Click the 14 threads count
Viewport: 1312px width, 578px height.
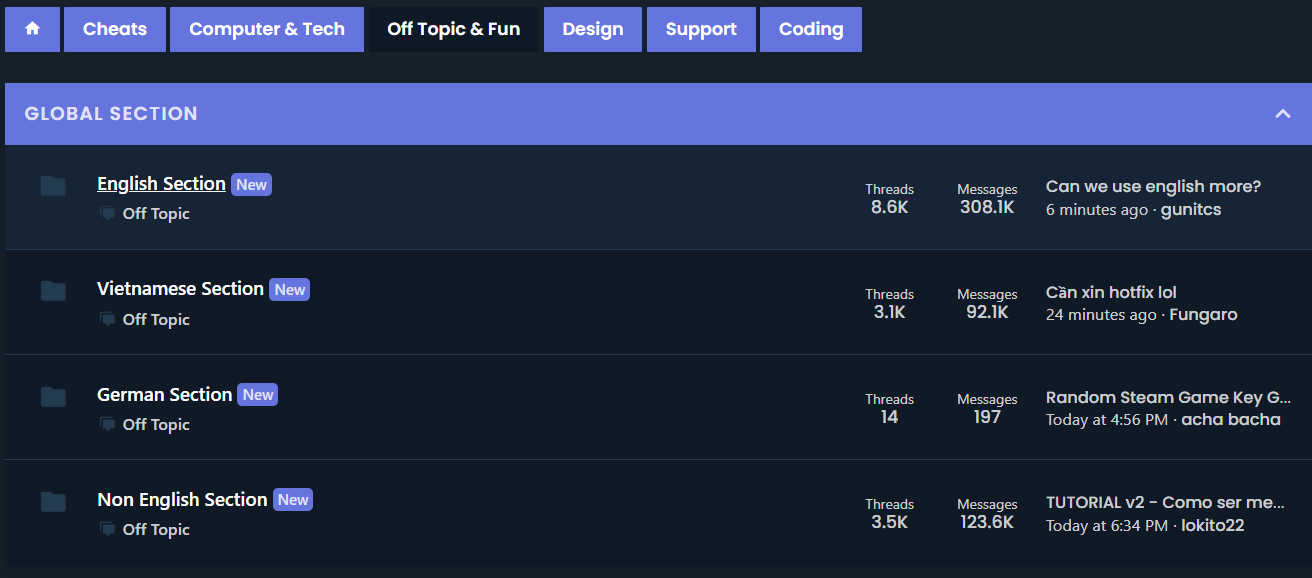click(889, 417)
